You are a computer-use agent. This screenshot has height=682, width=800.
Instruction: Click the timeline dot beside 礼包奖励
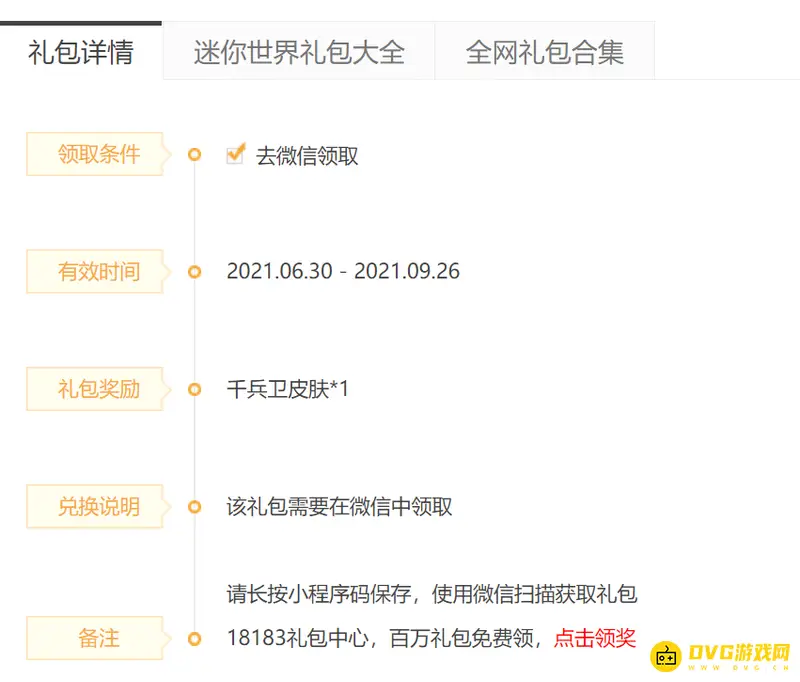[194, 390]
